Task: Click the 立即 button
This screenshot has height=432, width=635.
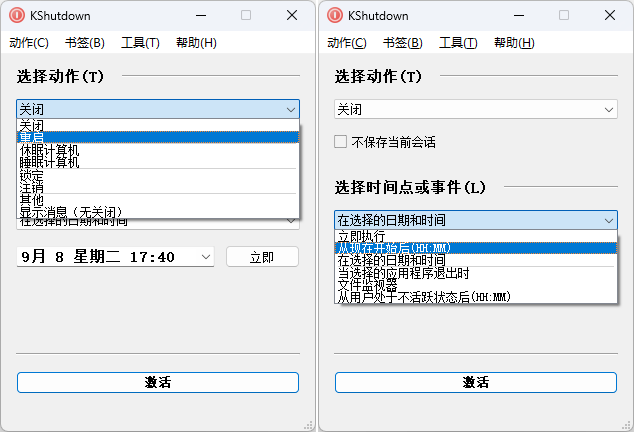Action: 262,257
